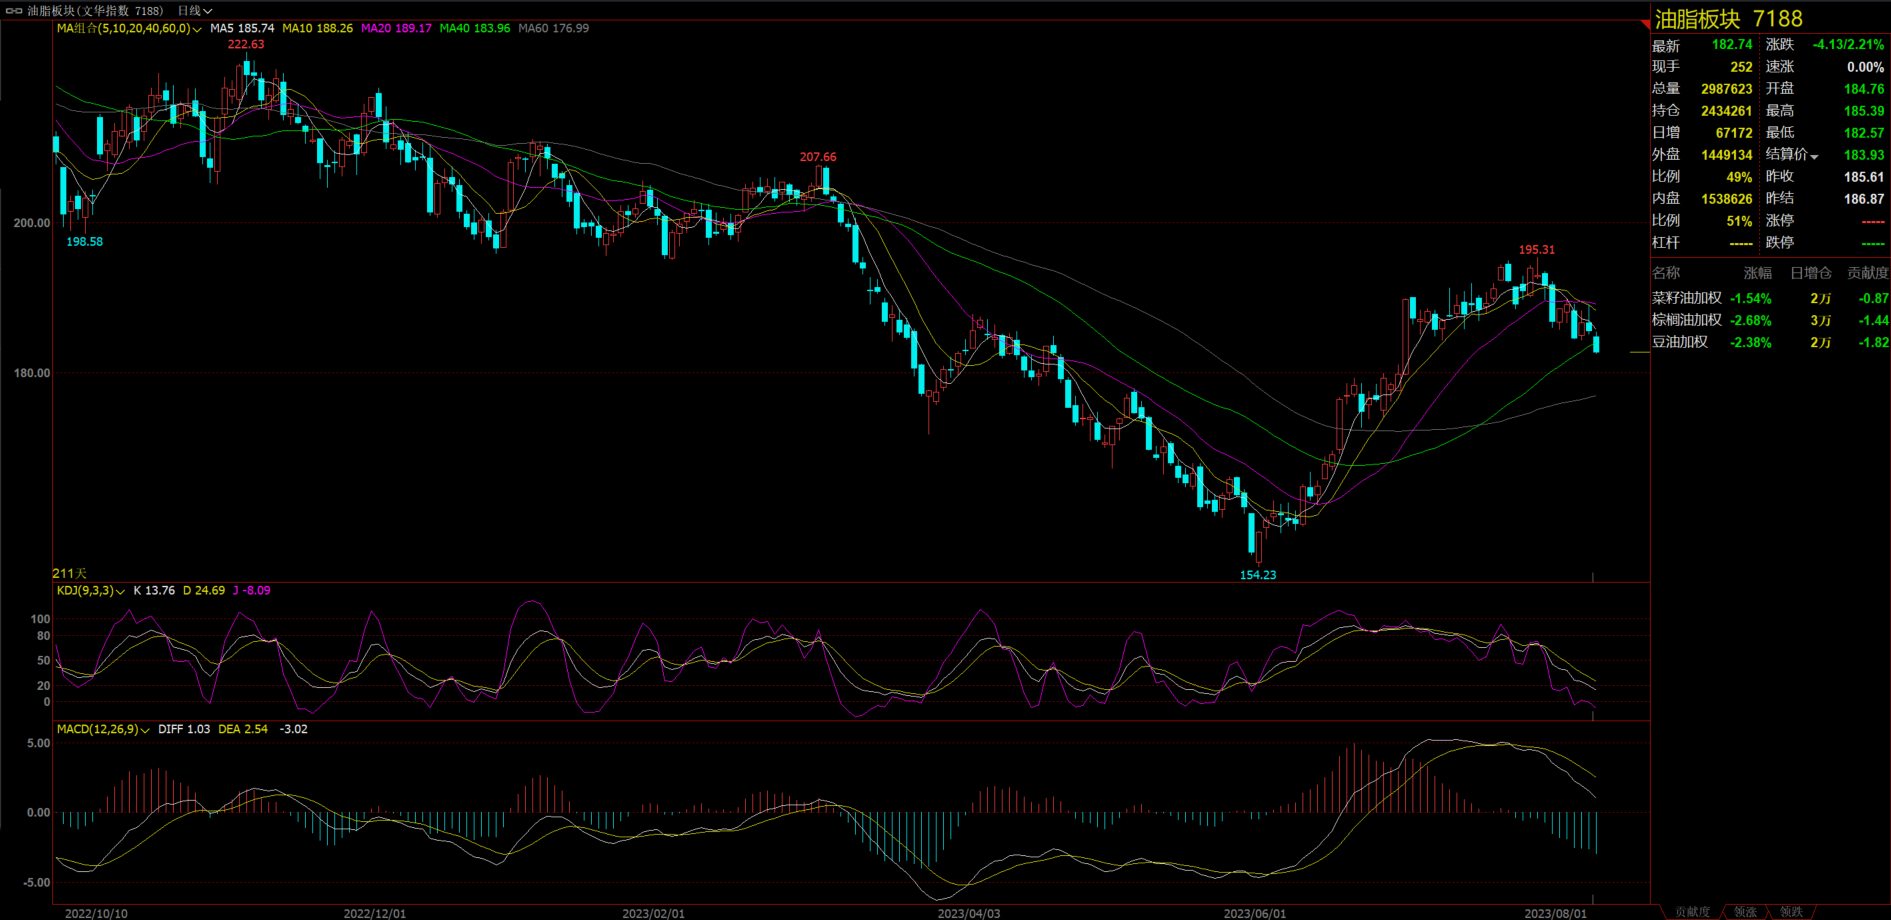This screenshot has width=1891, height=920.
Task: Click the 名称 column header
Action: click(1666, 273)
